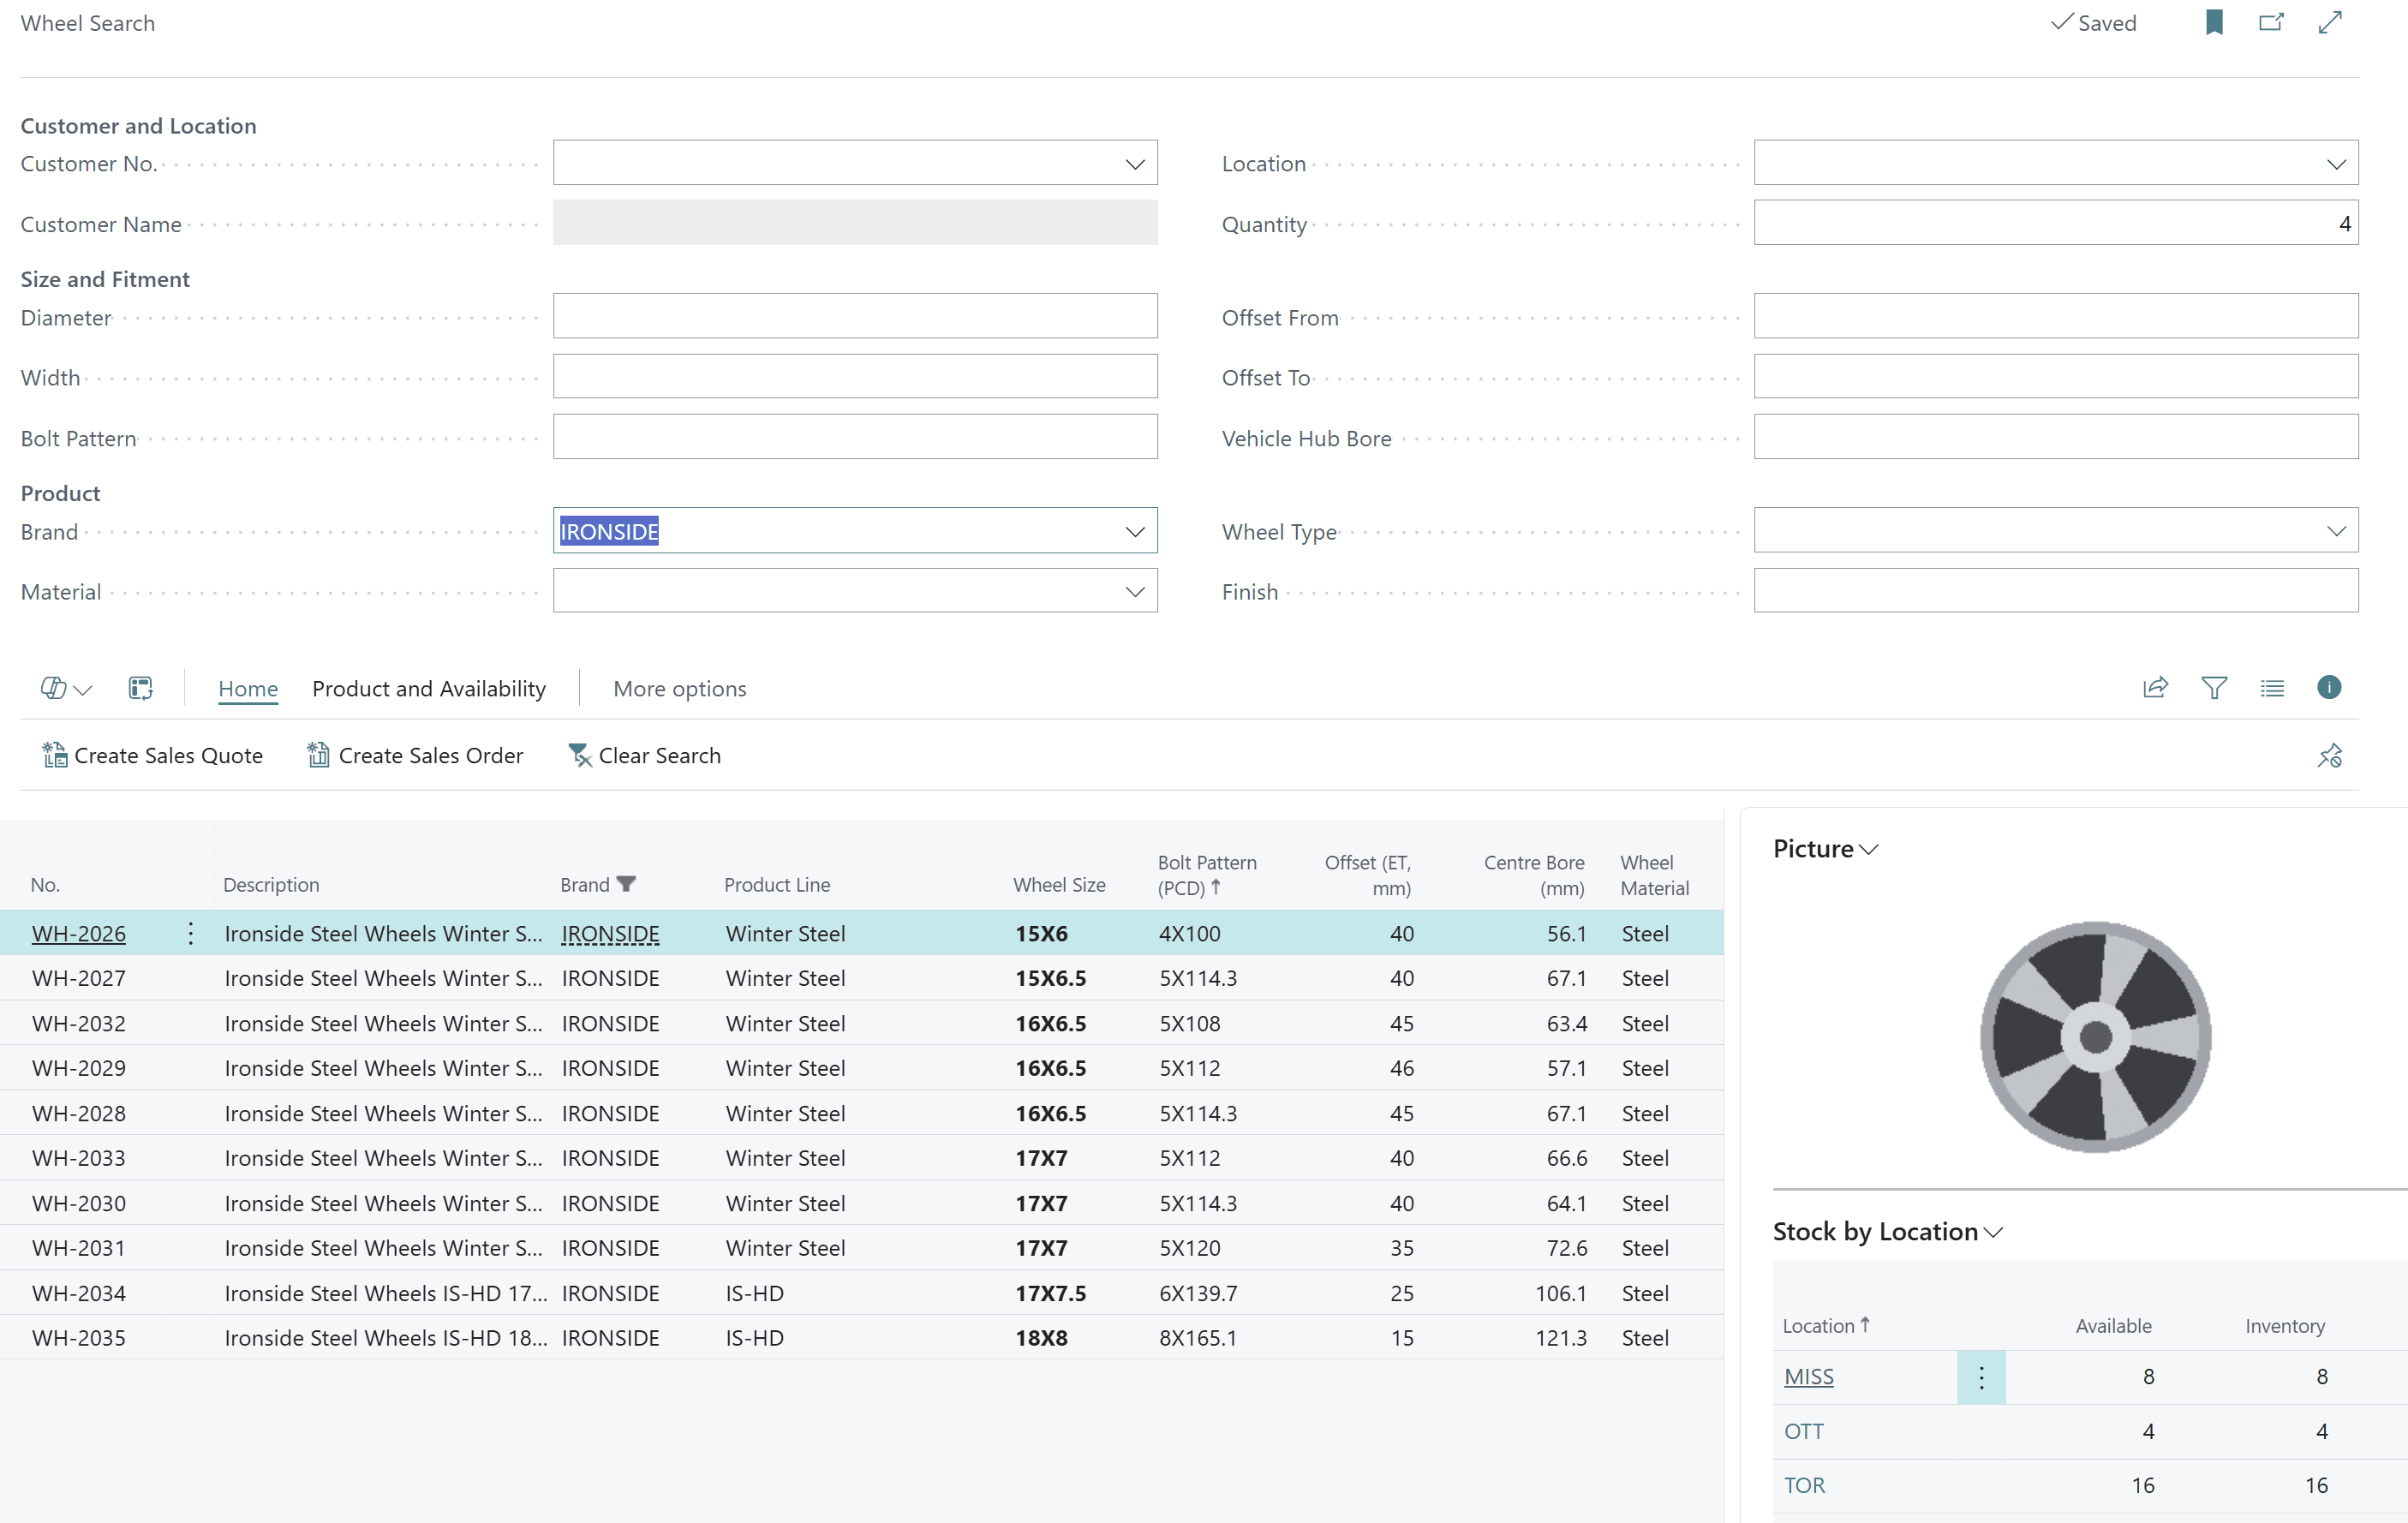This screenshot has width=2408, height=1523.
Task: Click the 6X139.7 bolt pattern cell
Action: coord(1198,1293)
